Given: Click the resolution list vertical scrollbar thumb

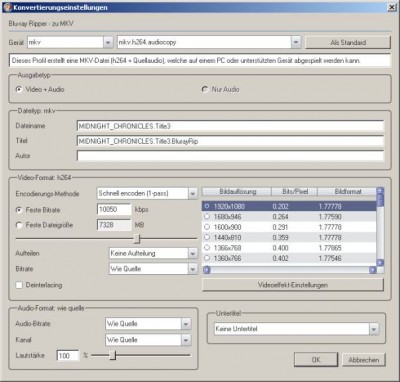Looking at the screenshot, I should coord(380,200).
